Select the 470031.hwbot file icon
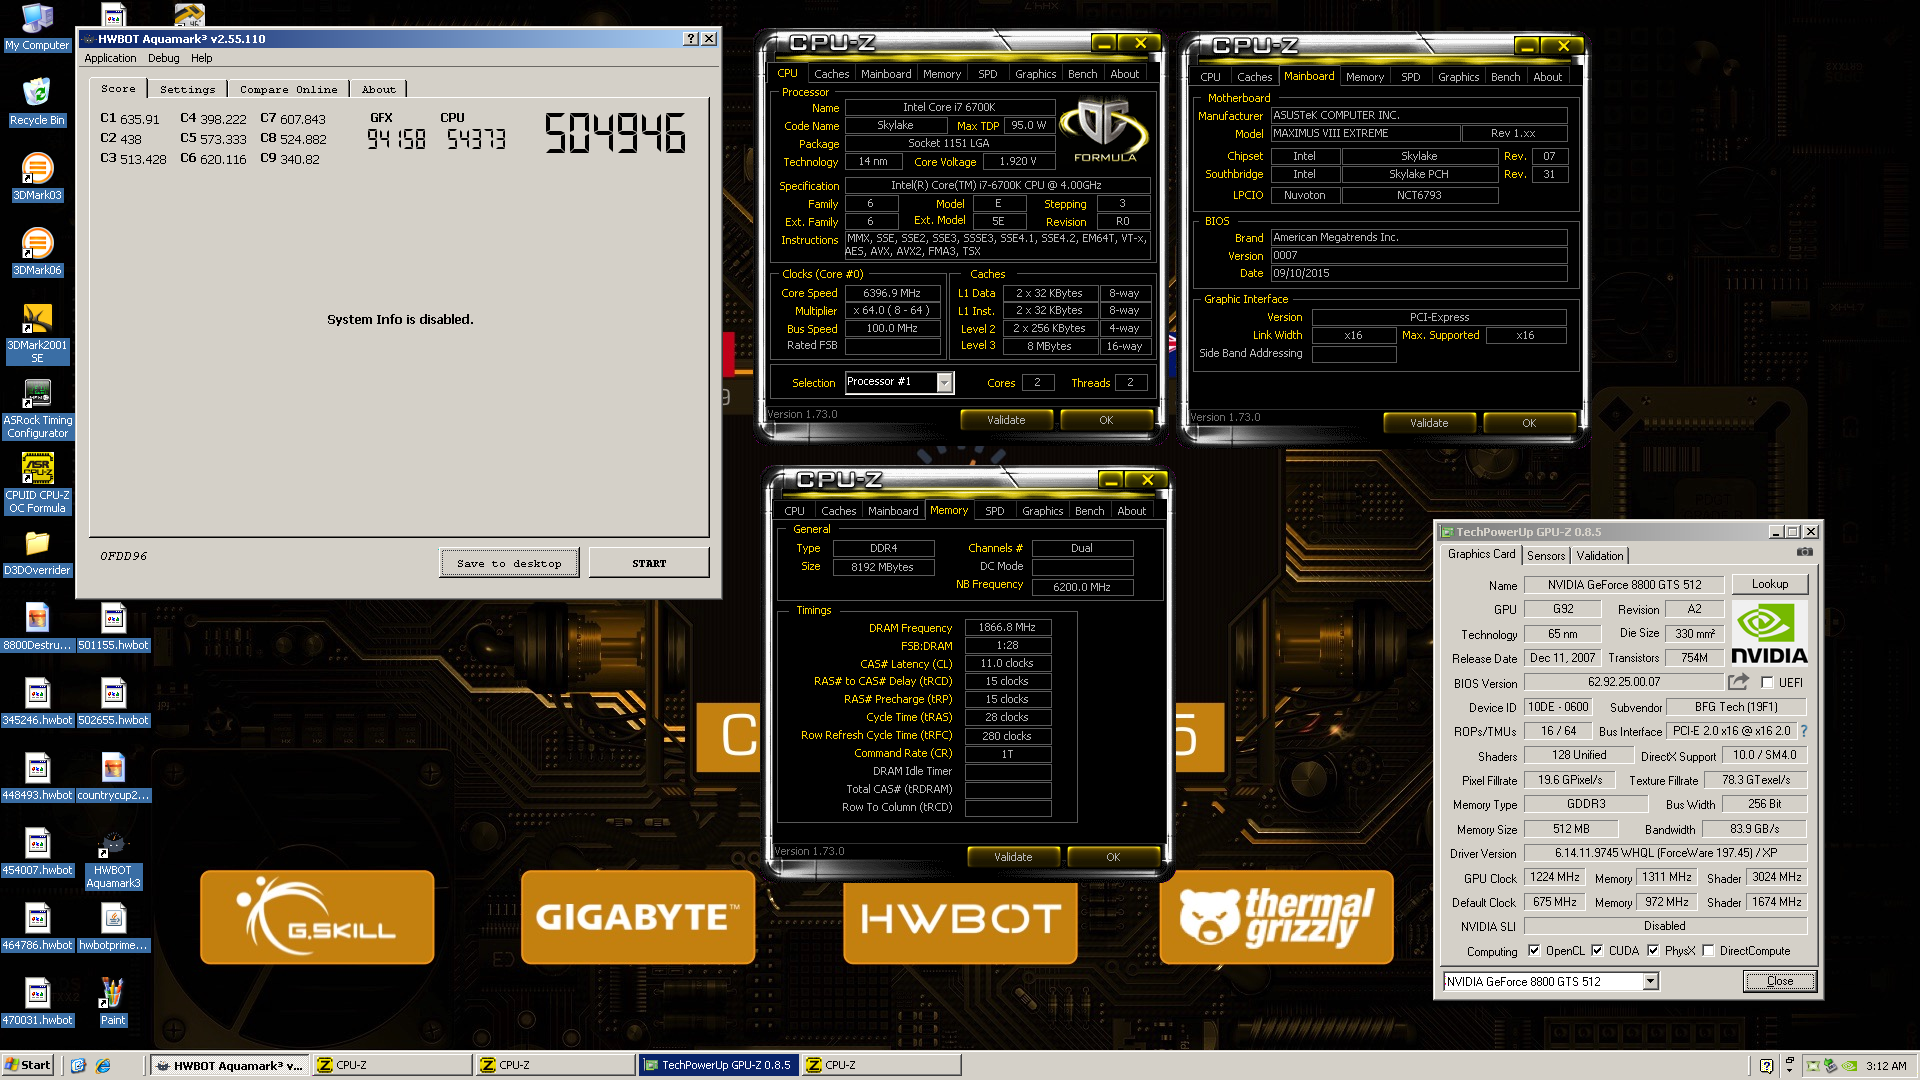The image size is (1920, 1080). (37, 1002)
